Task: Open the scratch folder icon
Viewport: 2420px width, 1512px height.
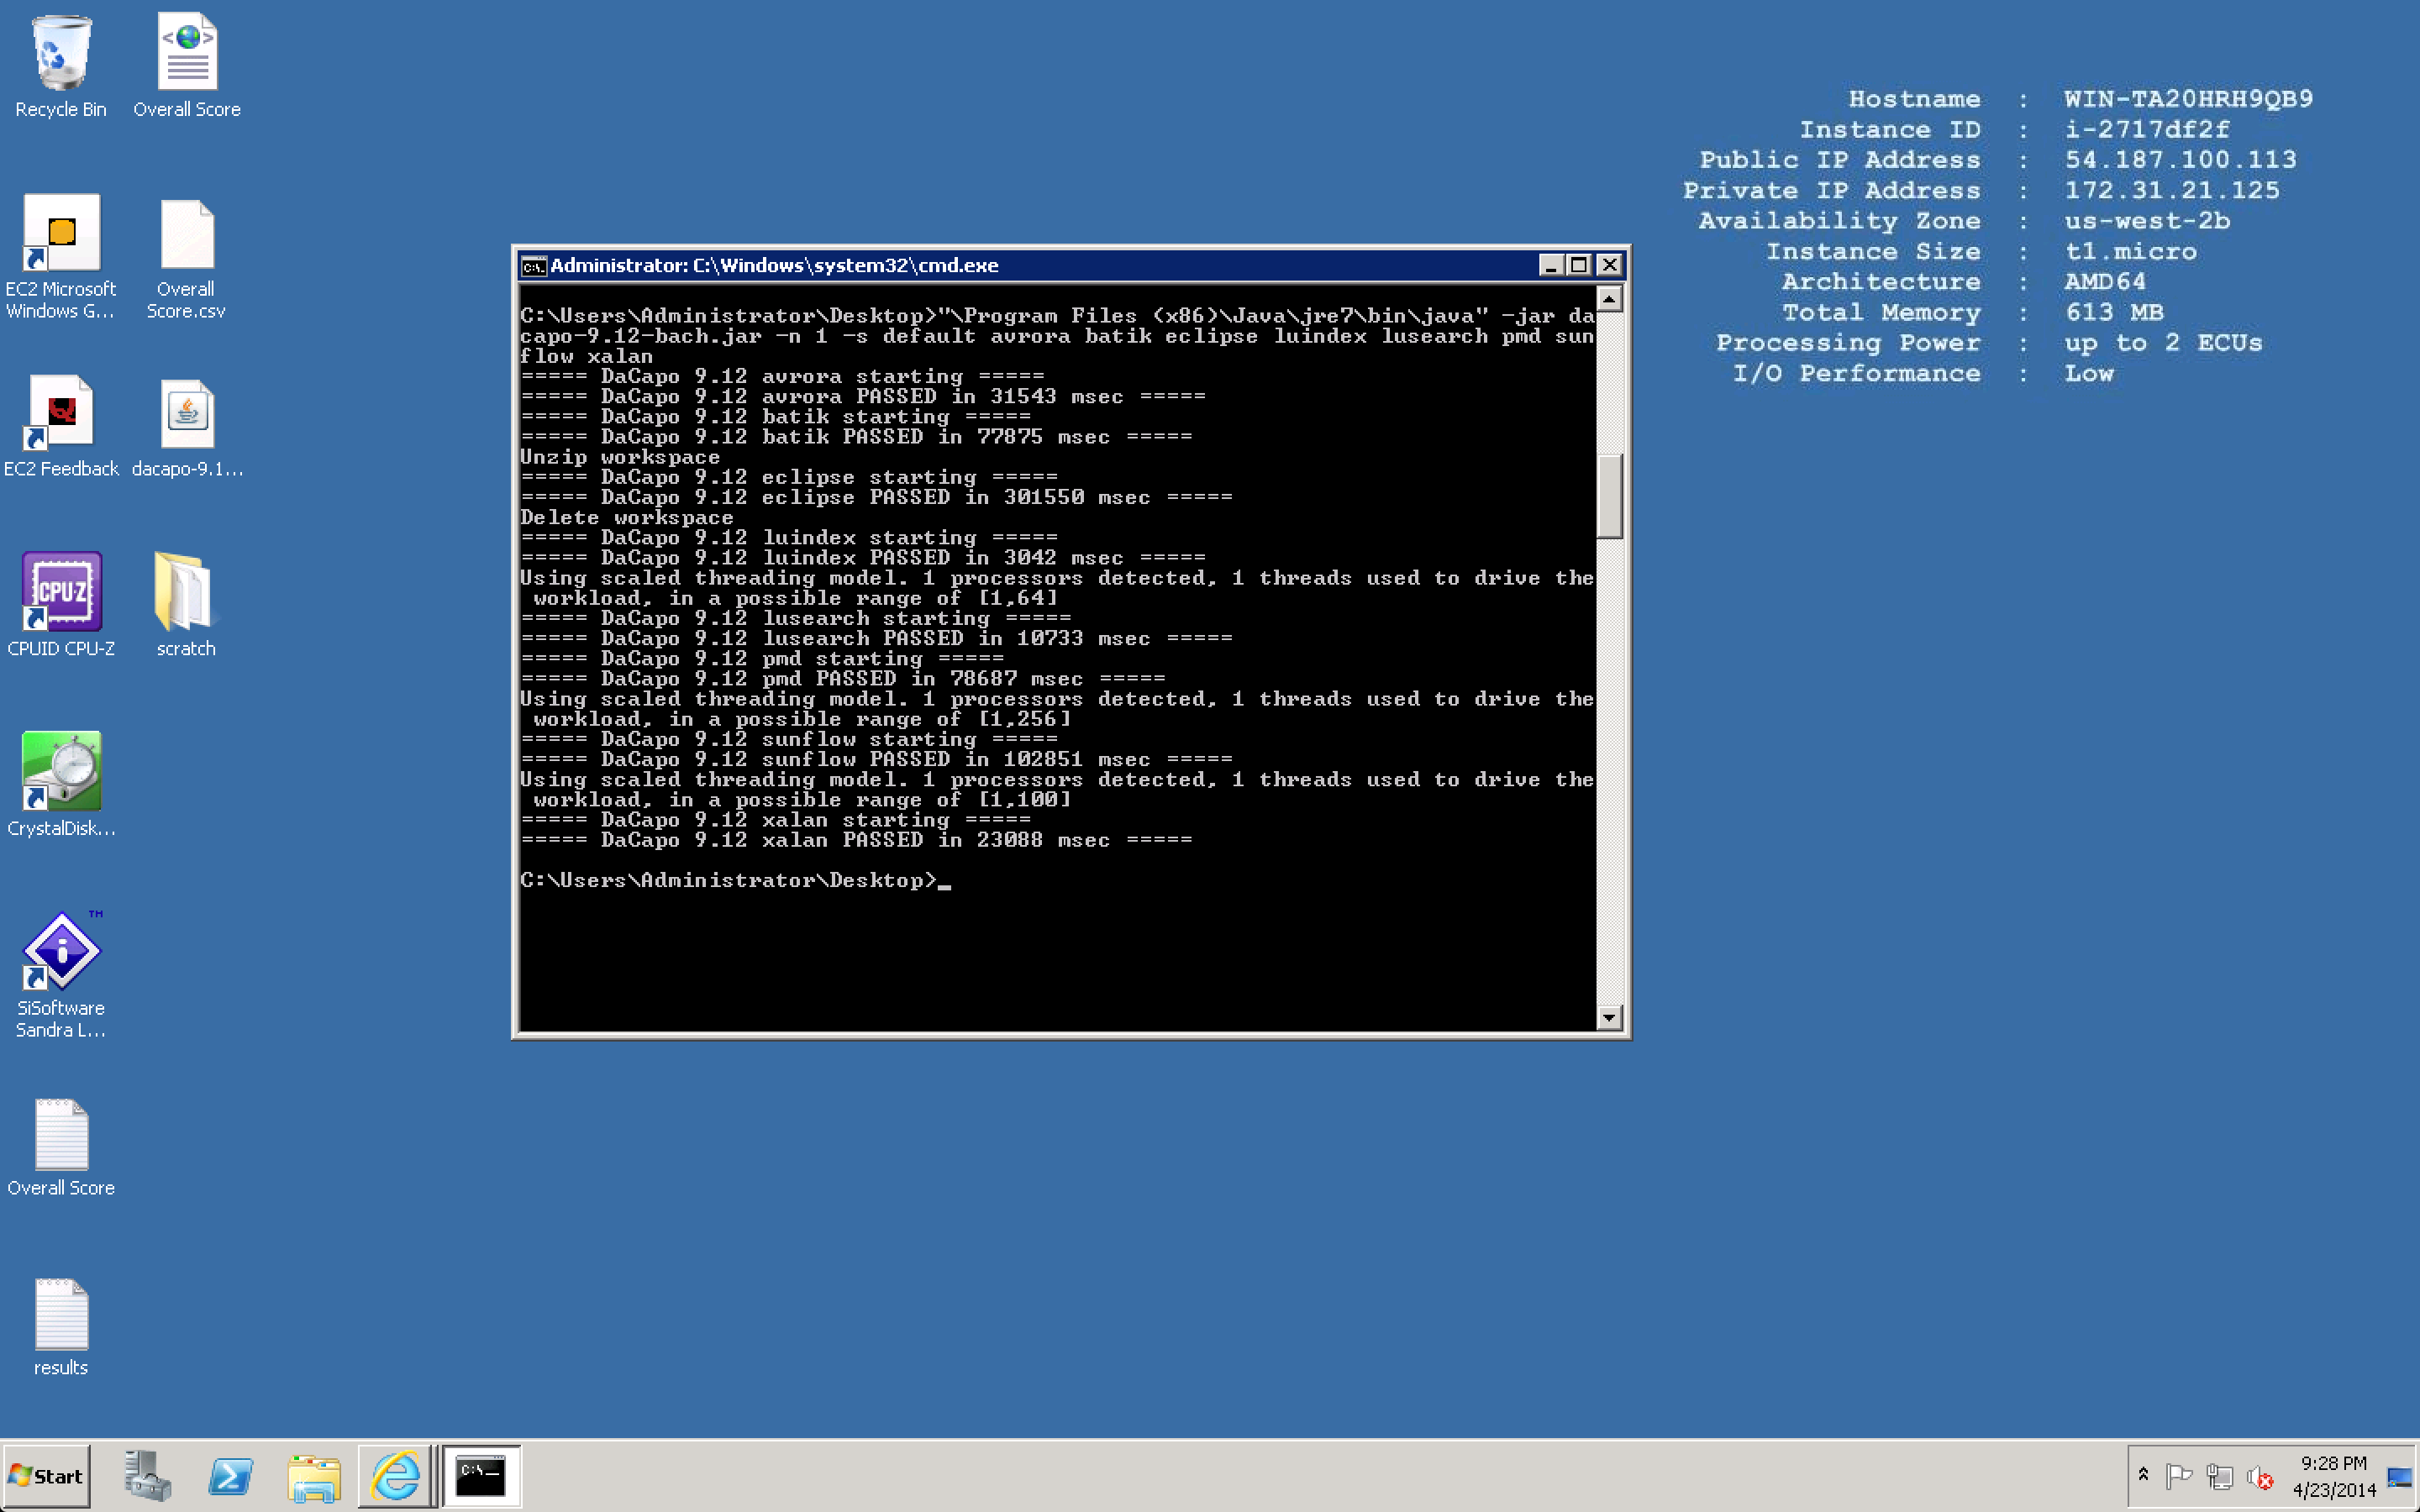Action: click(185, 592)
